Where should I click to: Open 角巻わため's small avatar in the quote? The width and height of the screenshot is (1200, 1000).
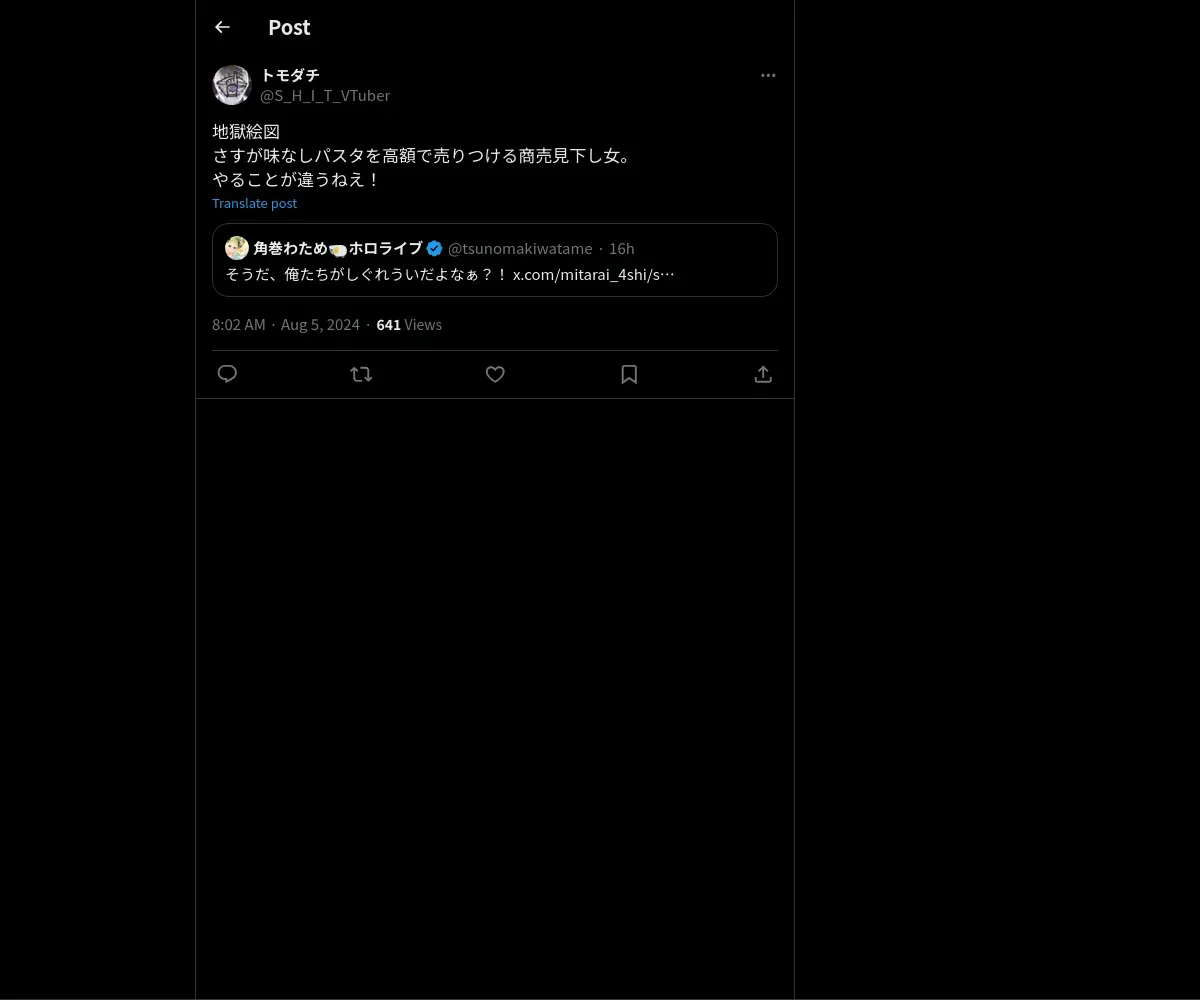pos(237,248)
